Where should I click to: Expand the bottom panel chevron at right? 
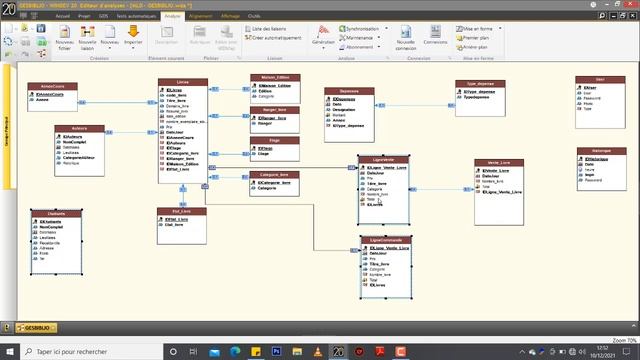tap(633, 326)
